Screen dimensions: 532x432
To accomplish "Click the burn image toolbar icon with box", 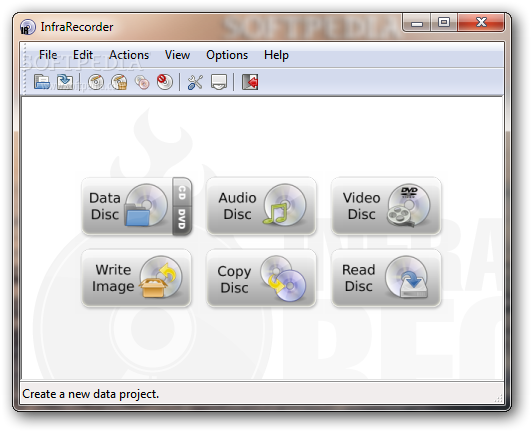I will 119,82.
